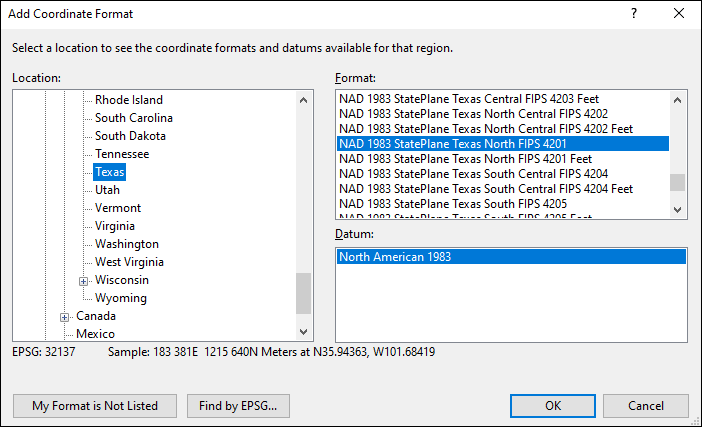Select Texas in Location tree

(x=109, y=172)
